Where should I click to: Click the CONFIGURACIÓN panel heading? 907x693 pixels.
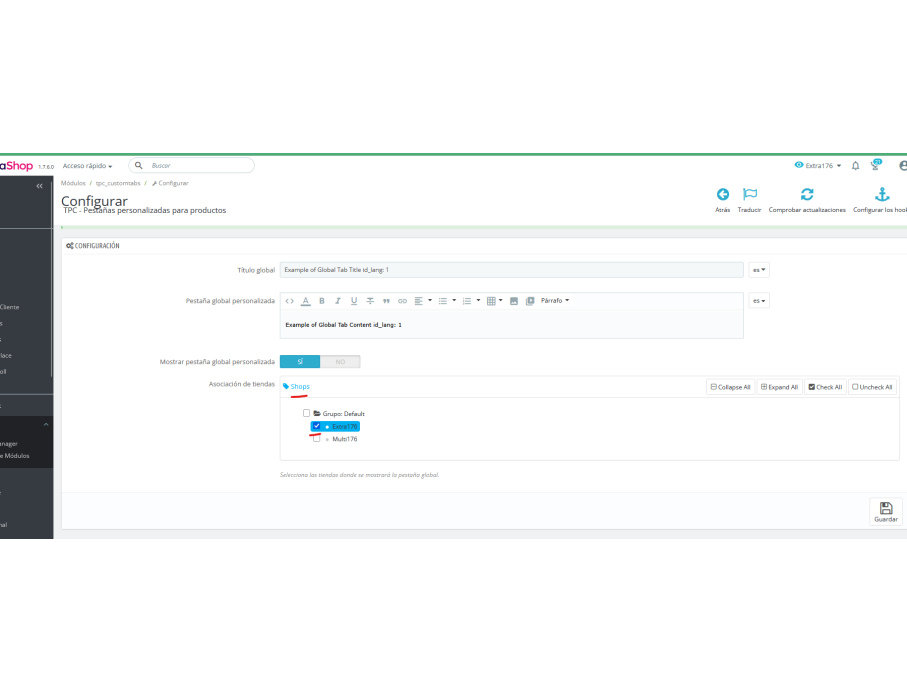click(x=93, y=246)
